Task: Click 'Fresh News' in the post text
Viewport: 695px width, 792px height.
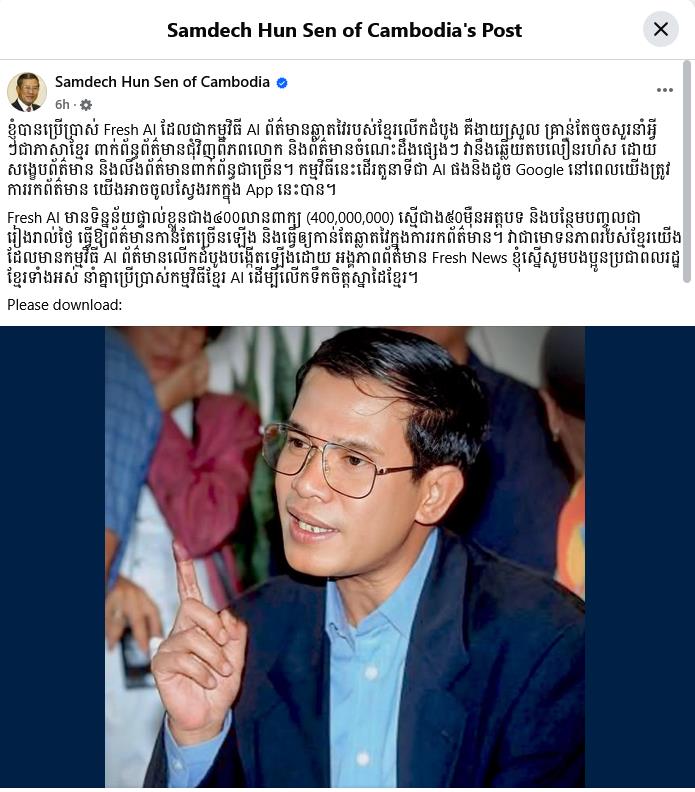Action: tap(469, 258)
